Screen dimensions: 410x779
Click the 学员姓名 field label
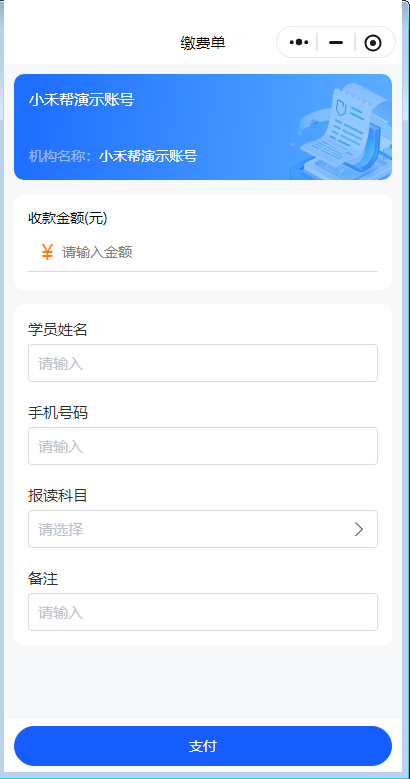pyautogui.click(x=58, y=329)
